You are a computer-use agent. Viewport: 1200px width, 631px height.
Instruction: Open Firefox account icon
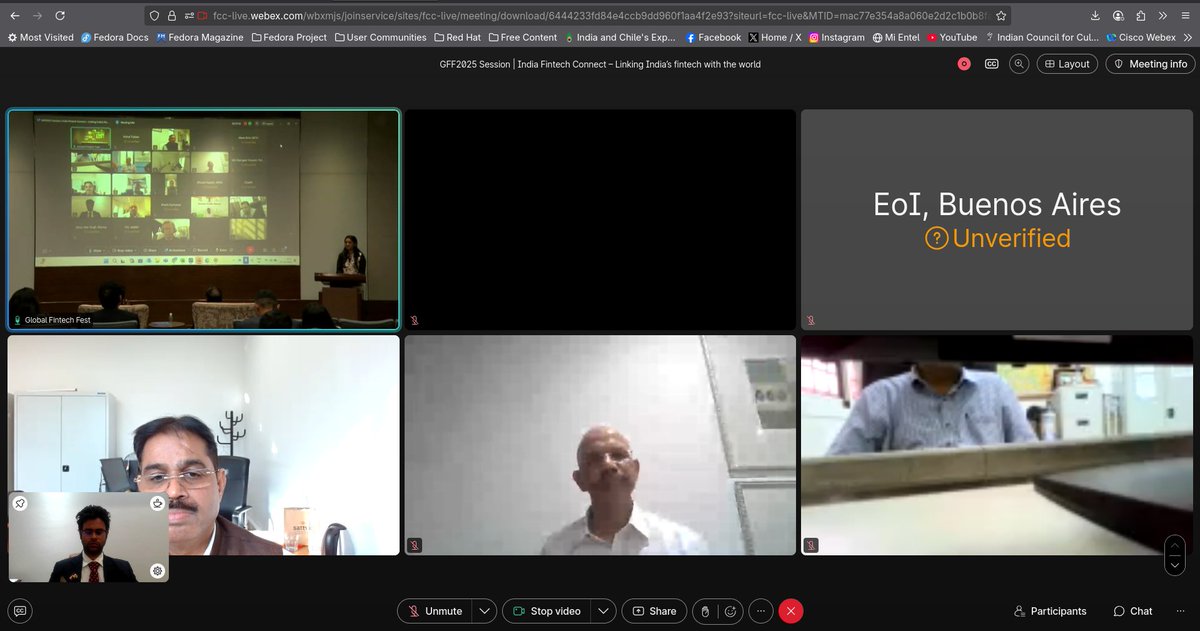1118,15
